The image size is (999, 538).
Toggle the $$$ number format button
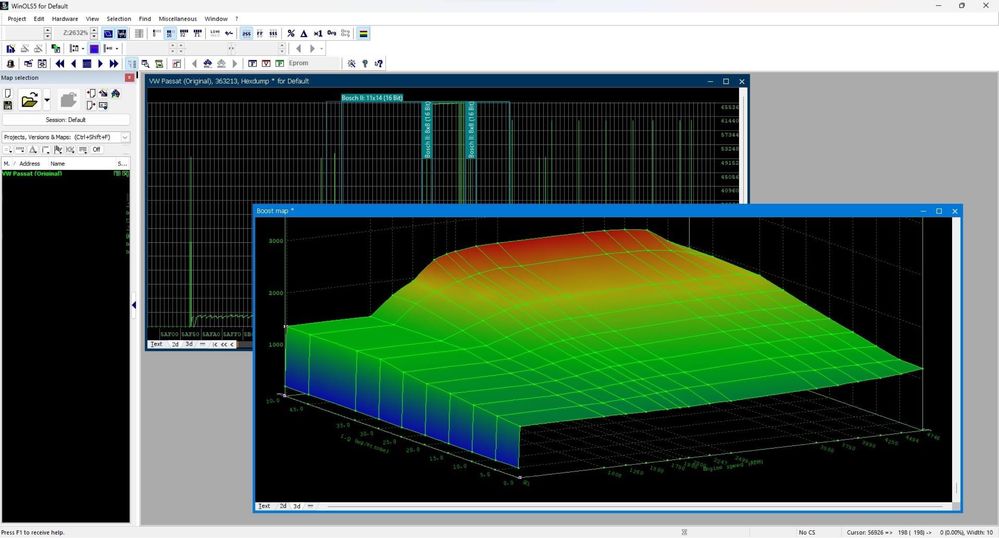pyautogui.click(x=273, y=33)
